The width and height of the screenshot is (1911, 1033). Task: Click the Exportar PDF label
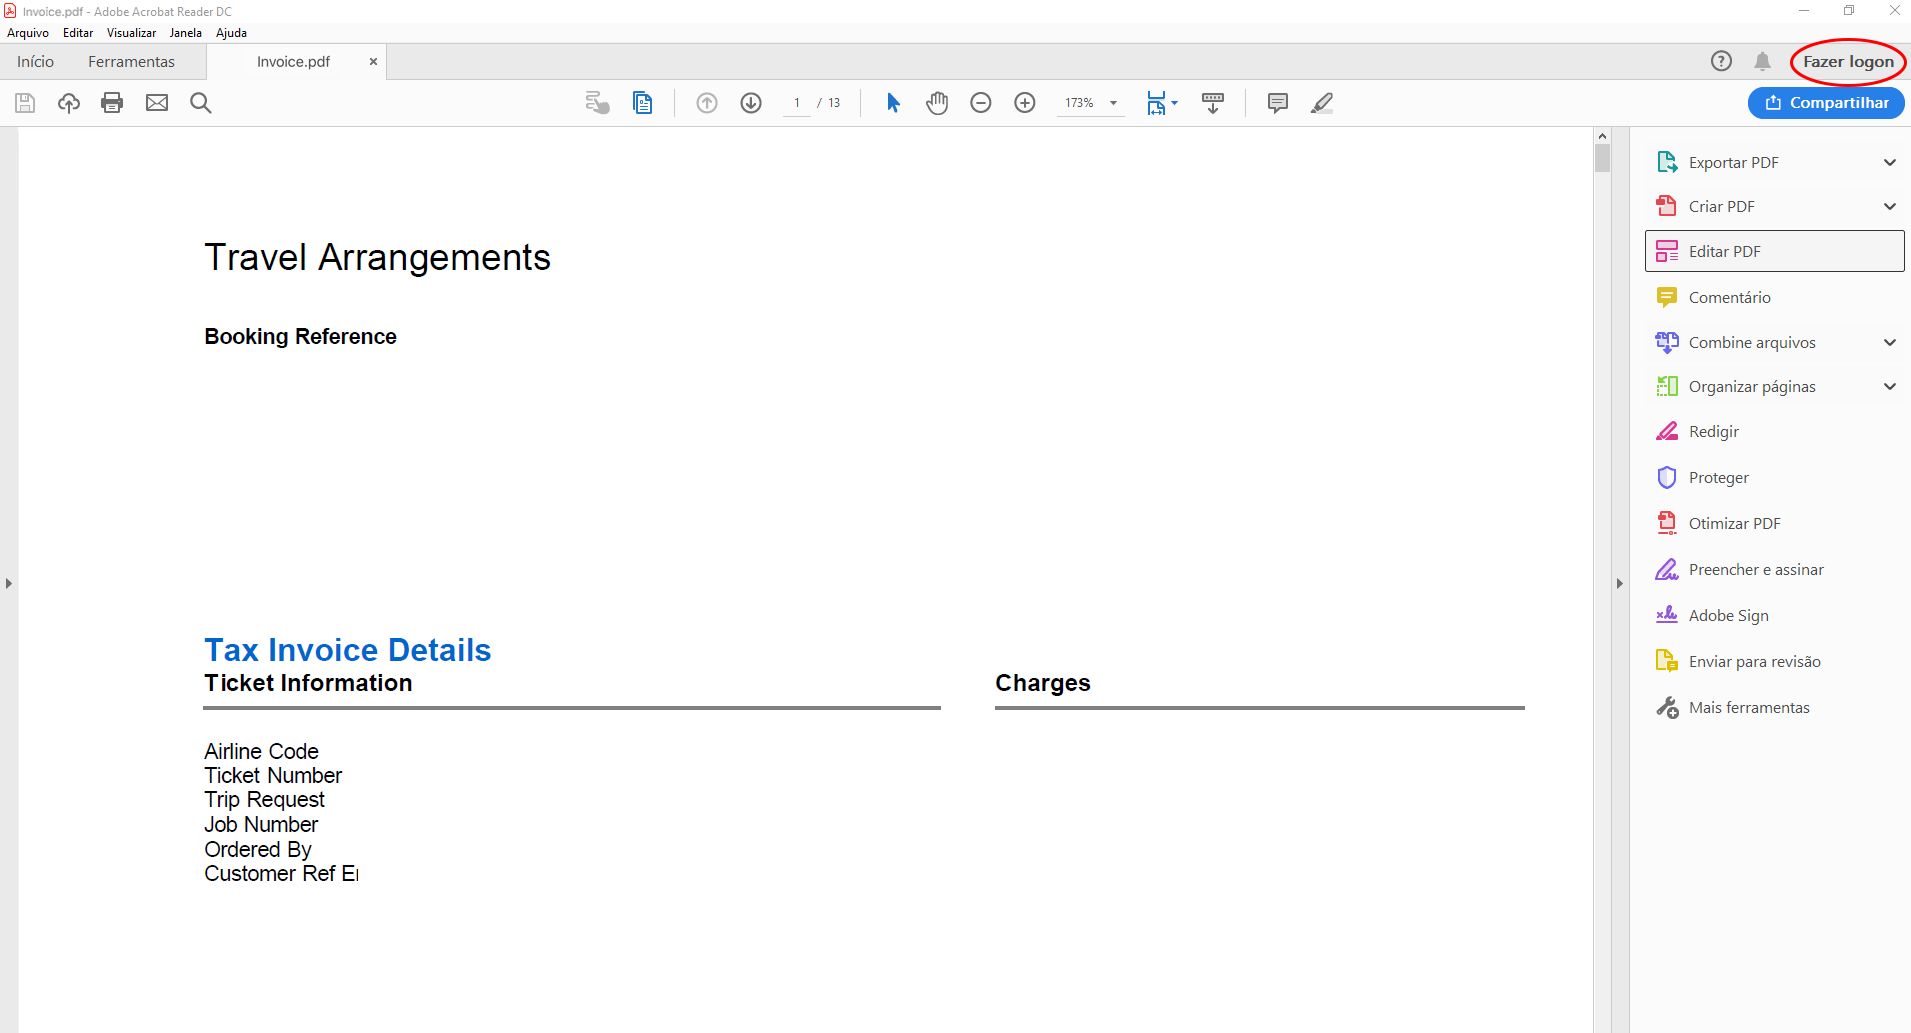(1733, 162)
